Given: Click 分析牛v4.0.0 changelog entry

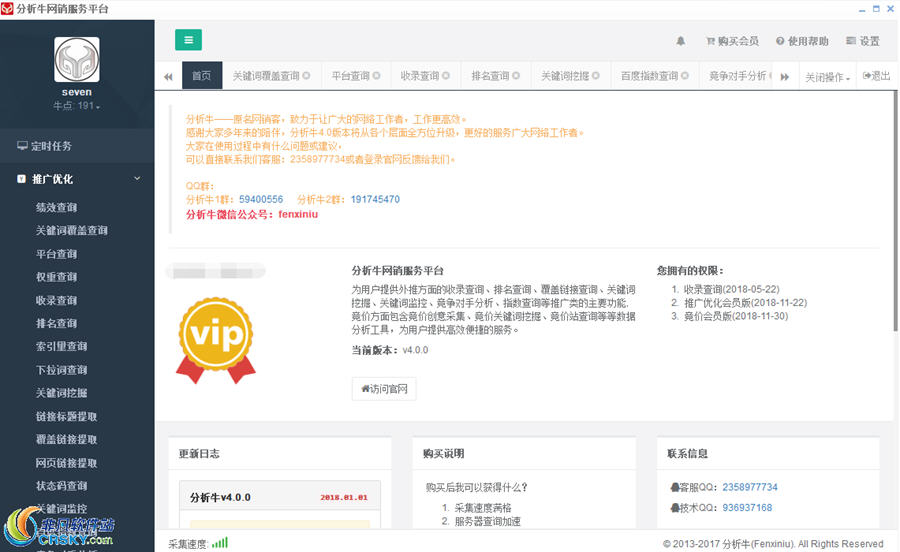Looking at the screenshot, I should (x=280, y=497).
